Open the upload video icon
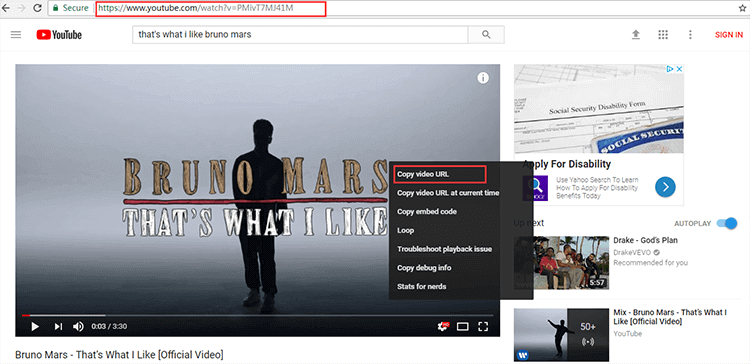 [636, 35]
